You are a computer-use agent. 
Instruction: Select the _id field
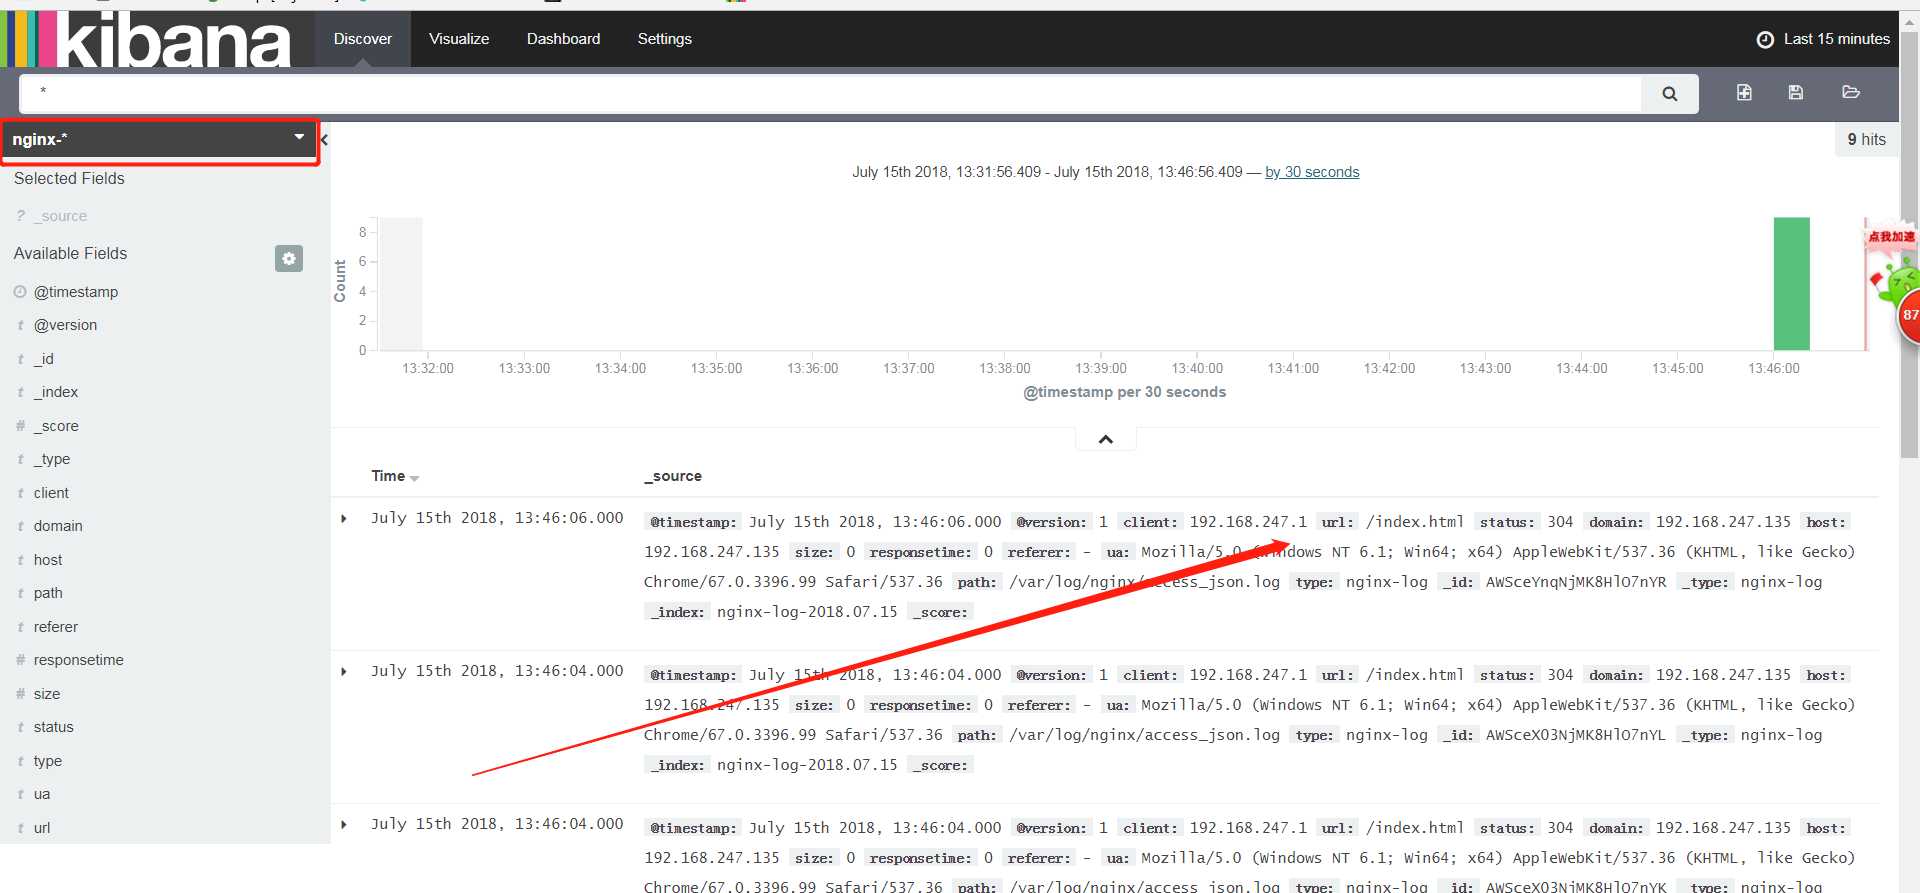44,359
